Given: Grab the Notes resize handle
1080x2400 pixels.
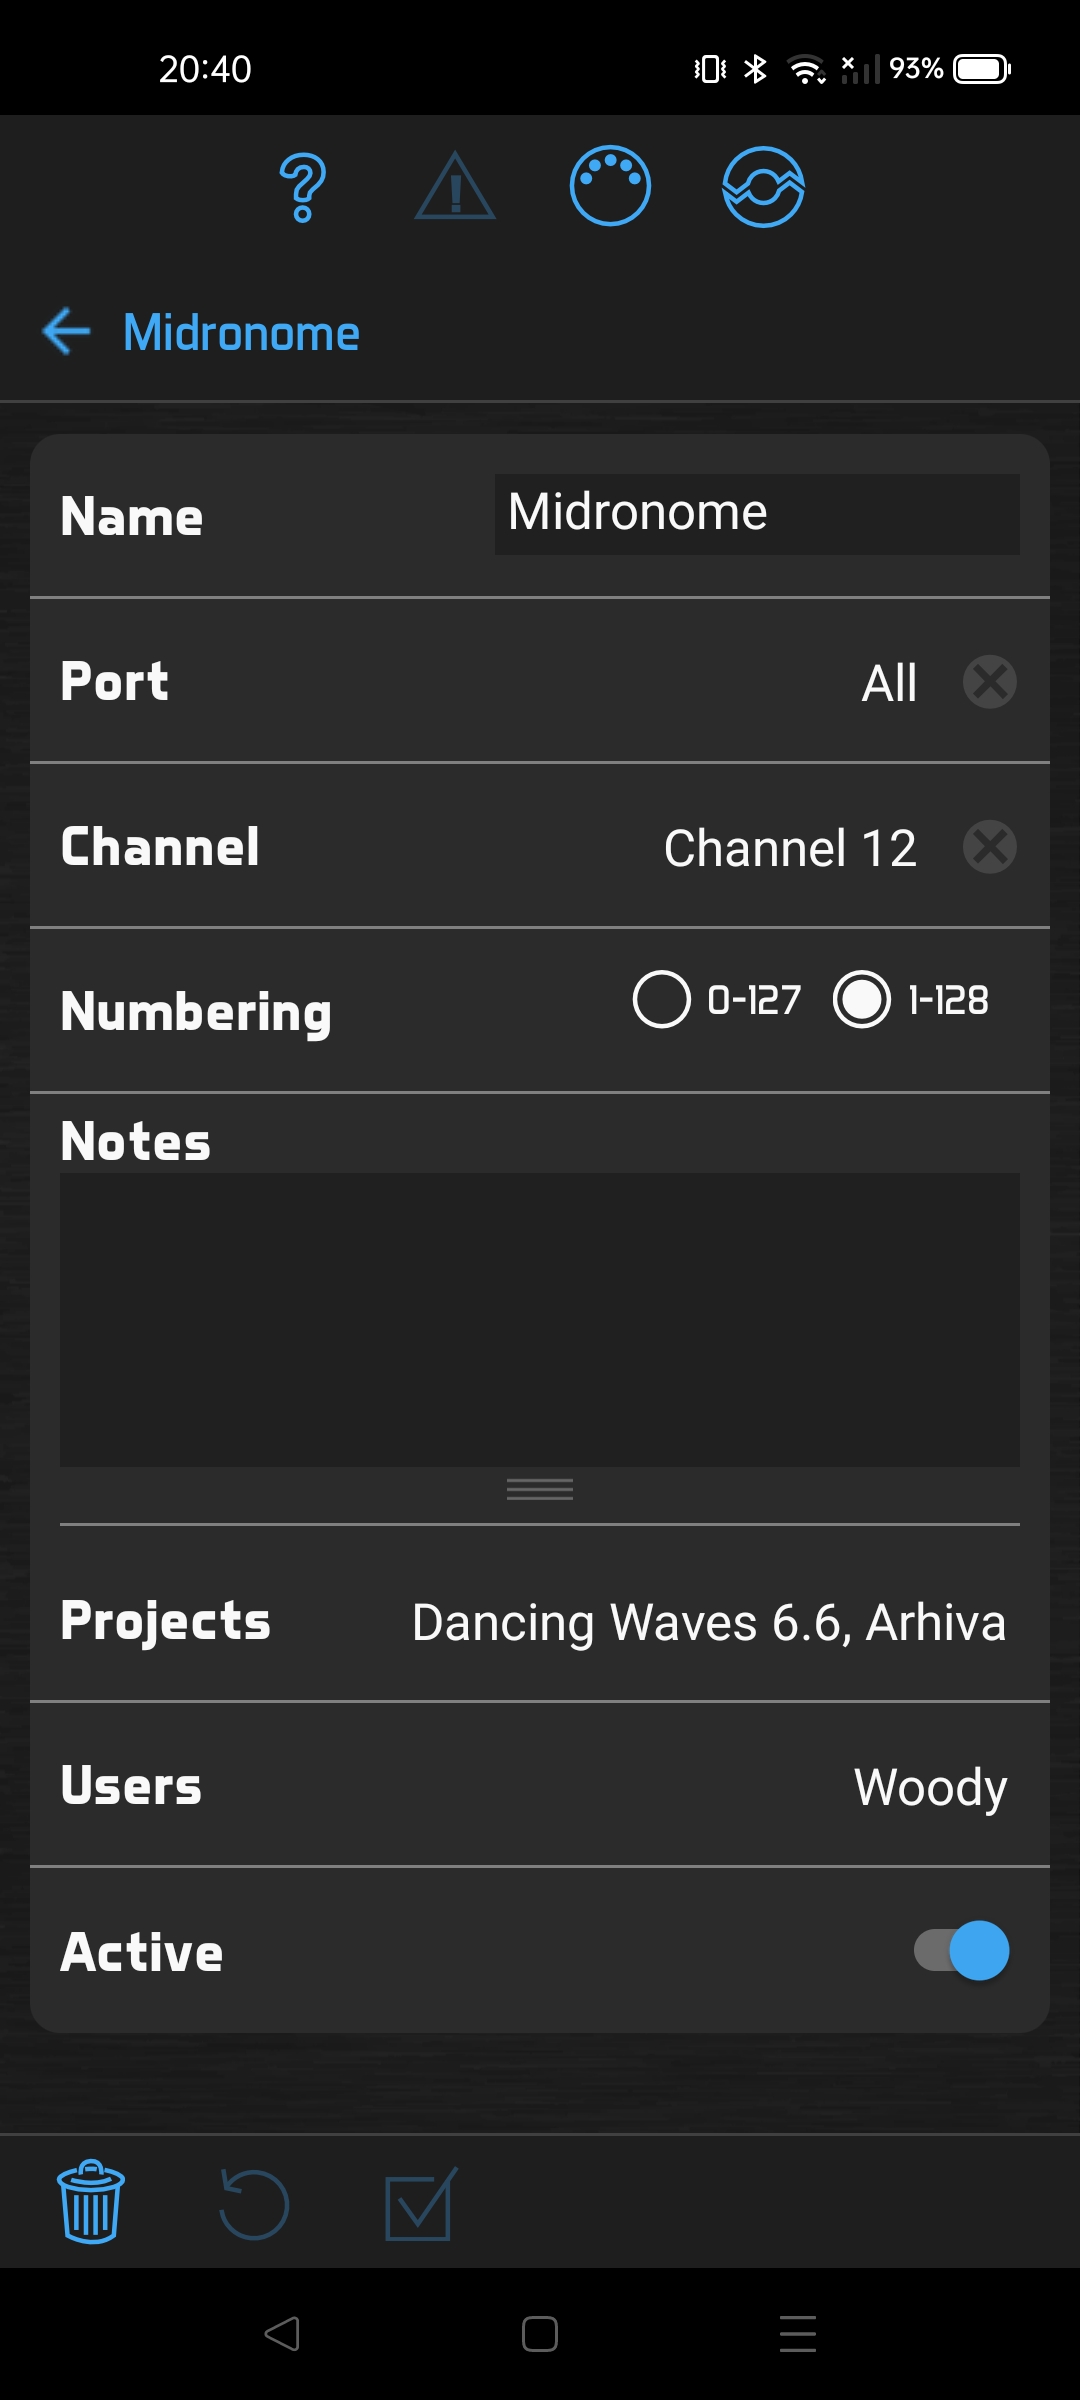Looking at the screenshot, I should [x=540, y=1490].
